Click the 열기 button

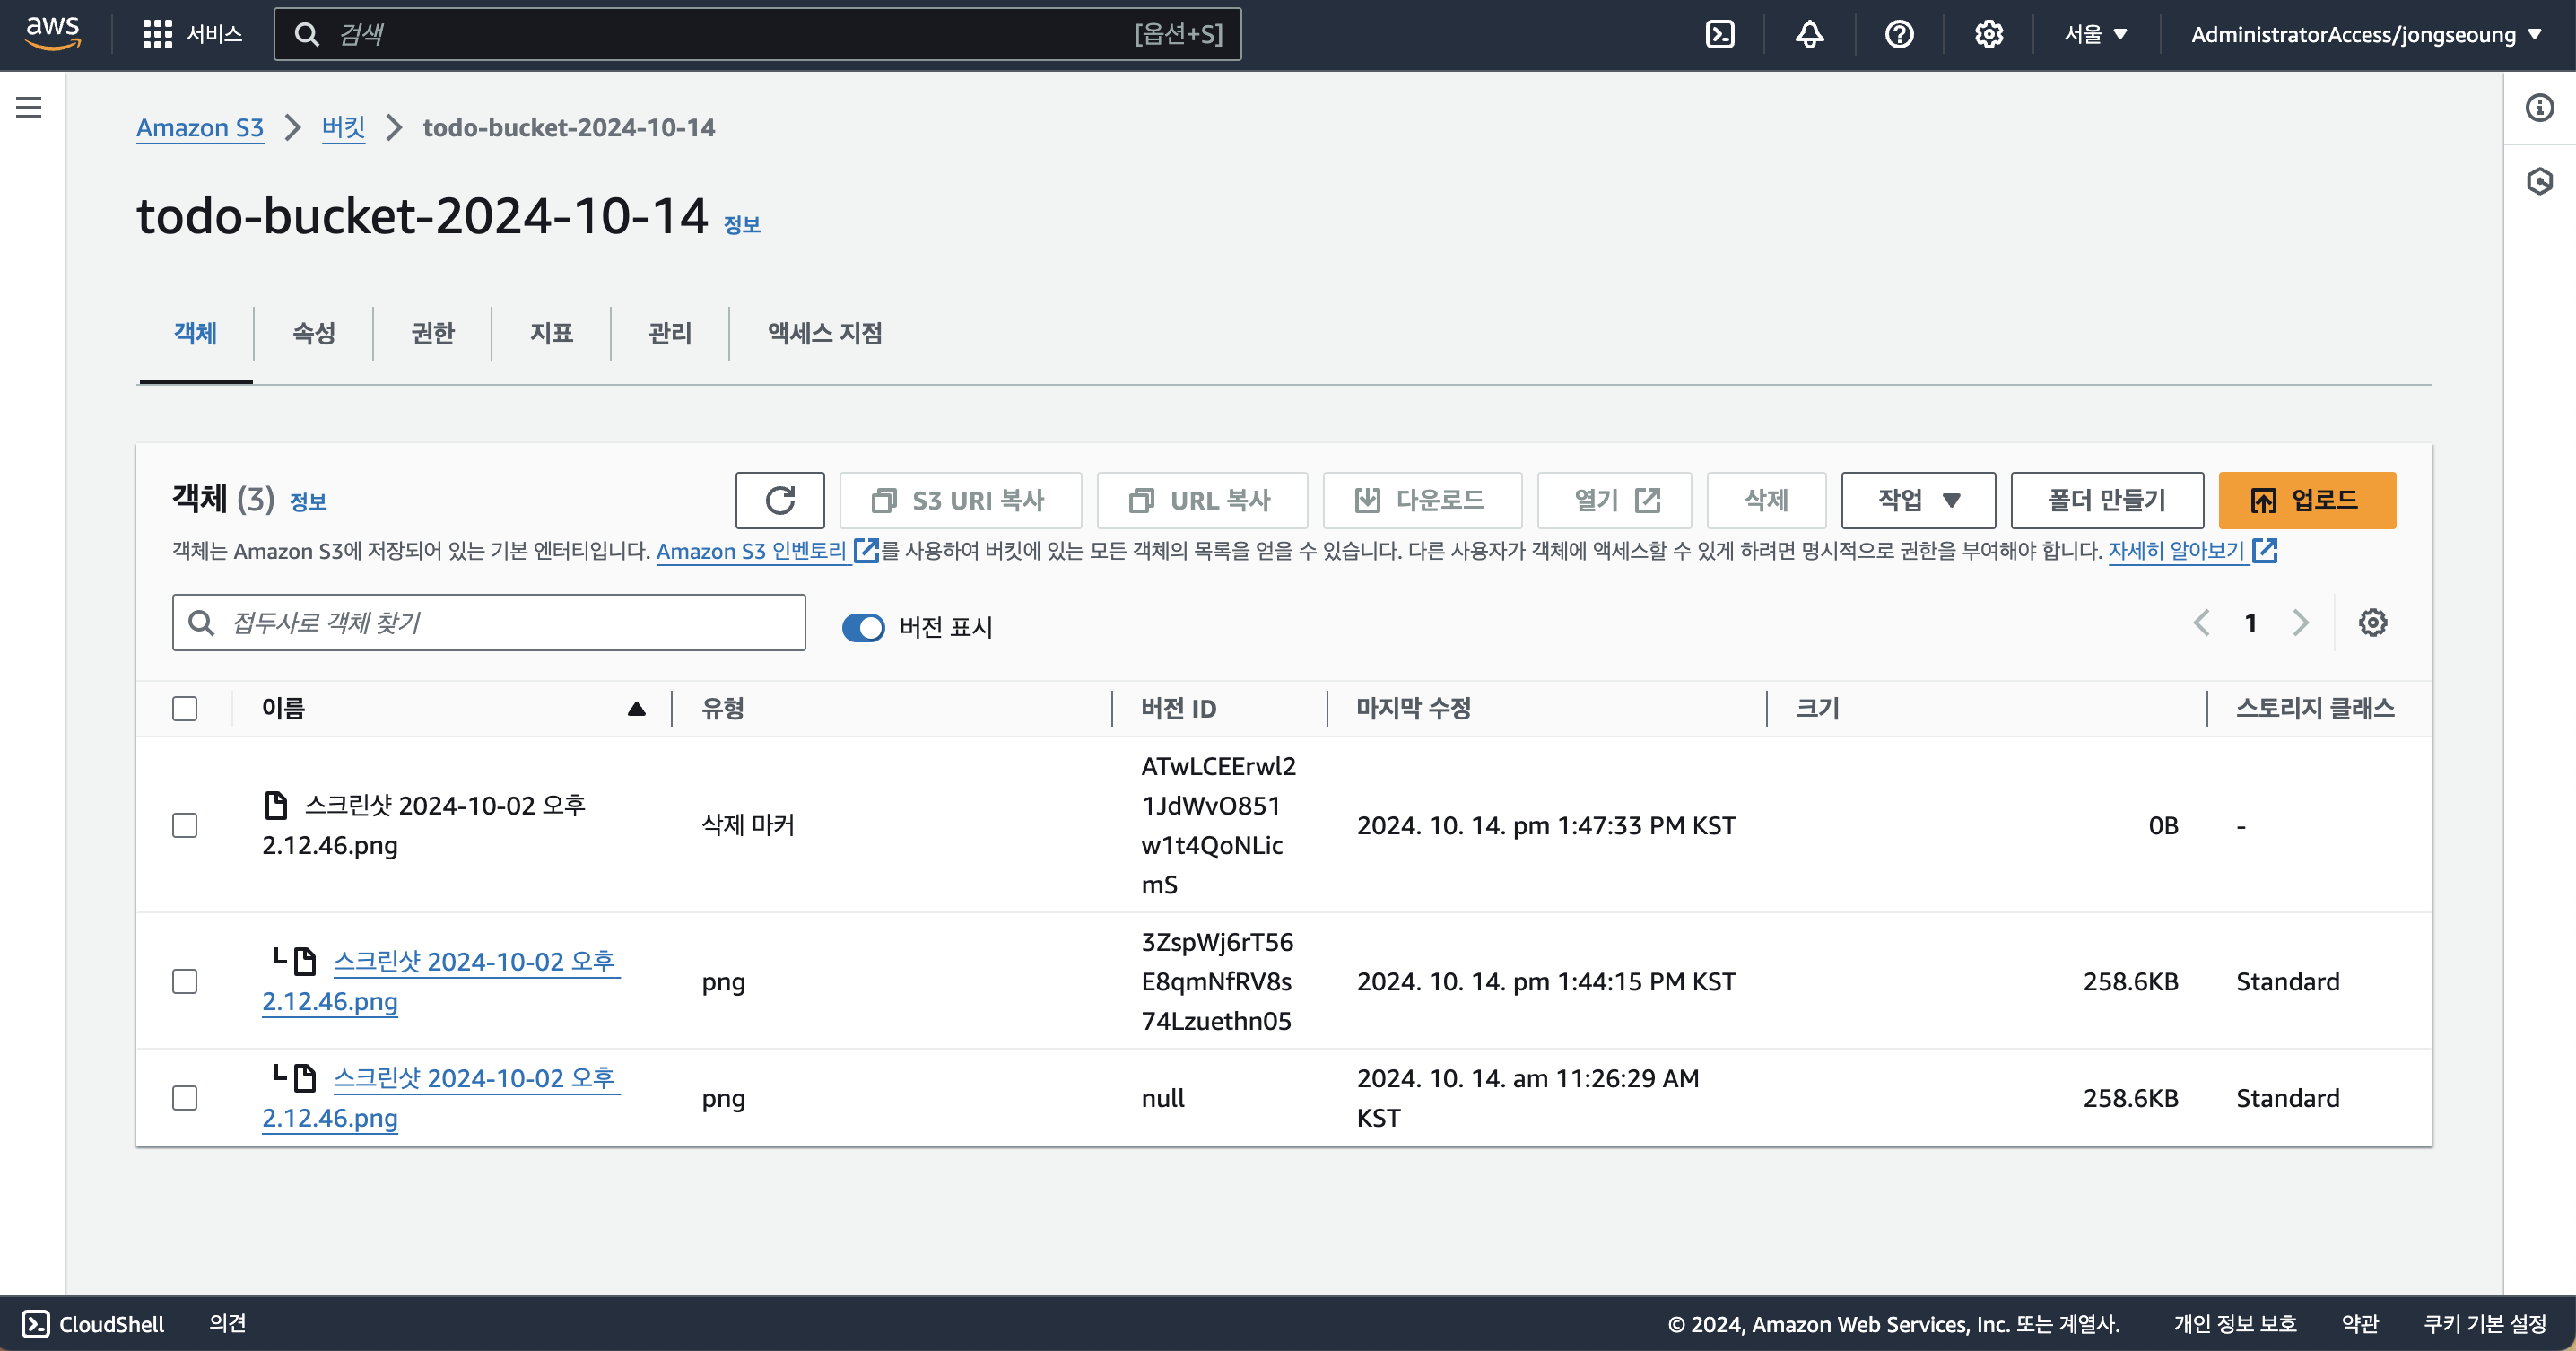pyautogui.click(x=1614, y=500)
